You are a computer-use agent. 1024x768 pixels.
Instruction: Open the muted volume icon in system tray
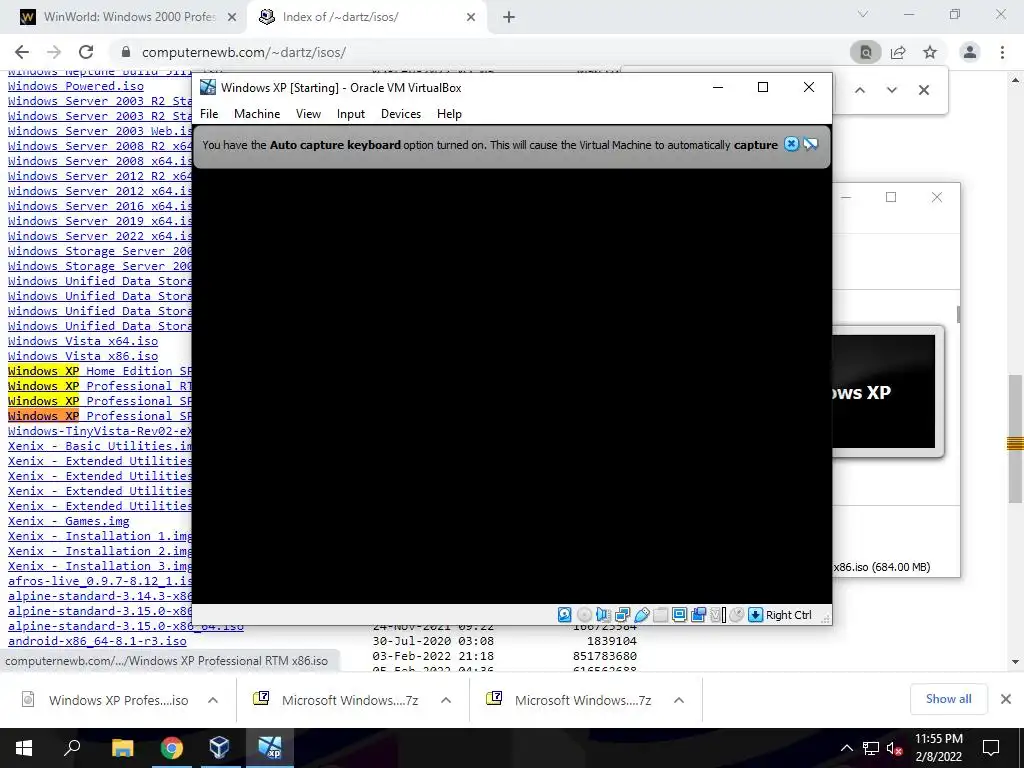click(x=895, y=748)
